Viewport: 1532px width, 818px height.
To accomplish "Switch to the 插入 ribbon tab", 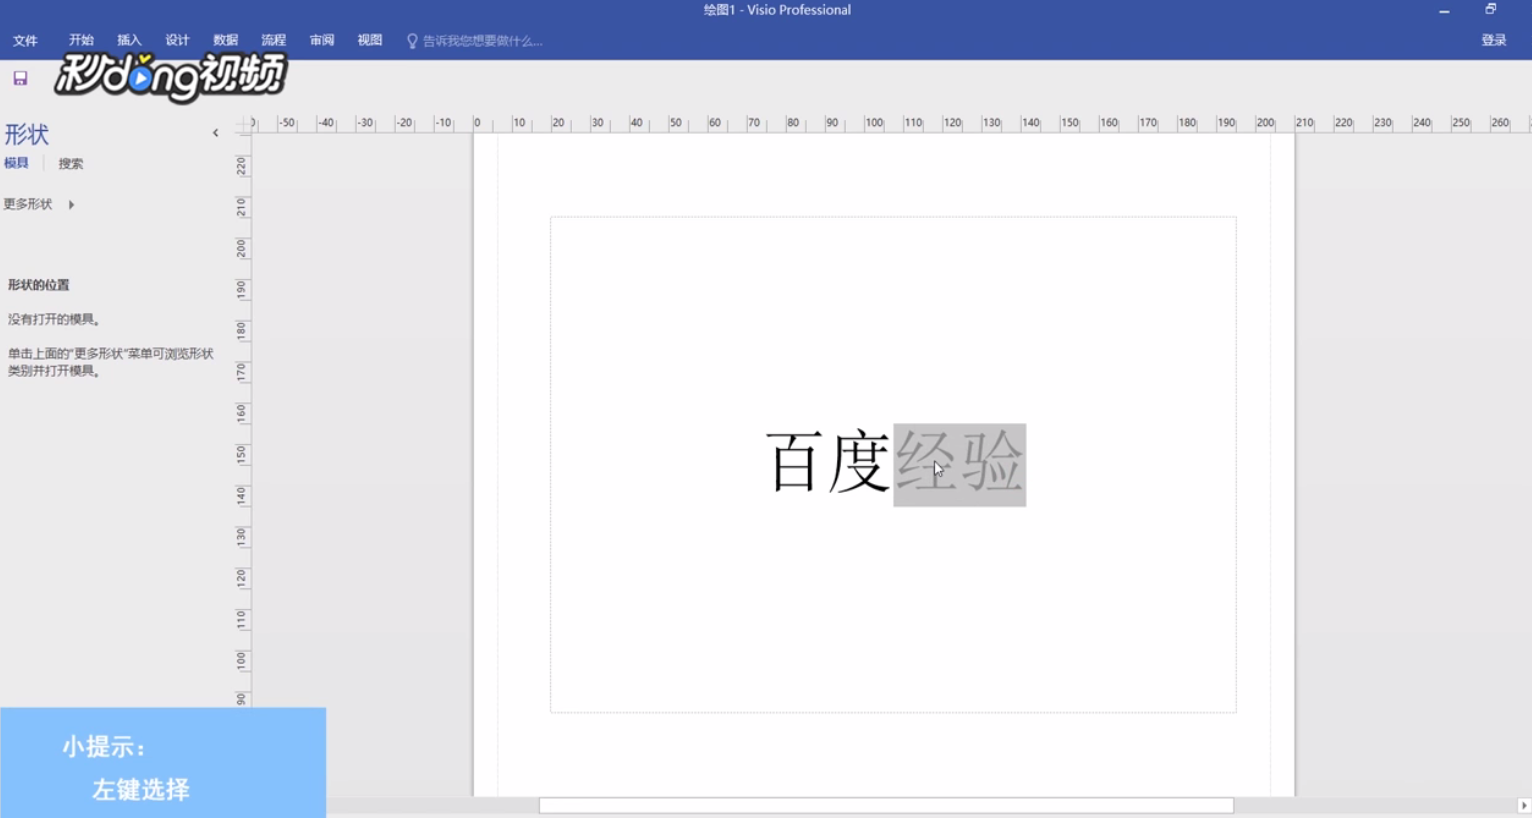I will (129, 41).
